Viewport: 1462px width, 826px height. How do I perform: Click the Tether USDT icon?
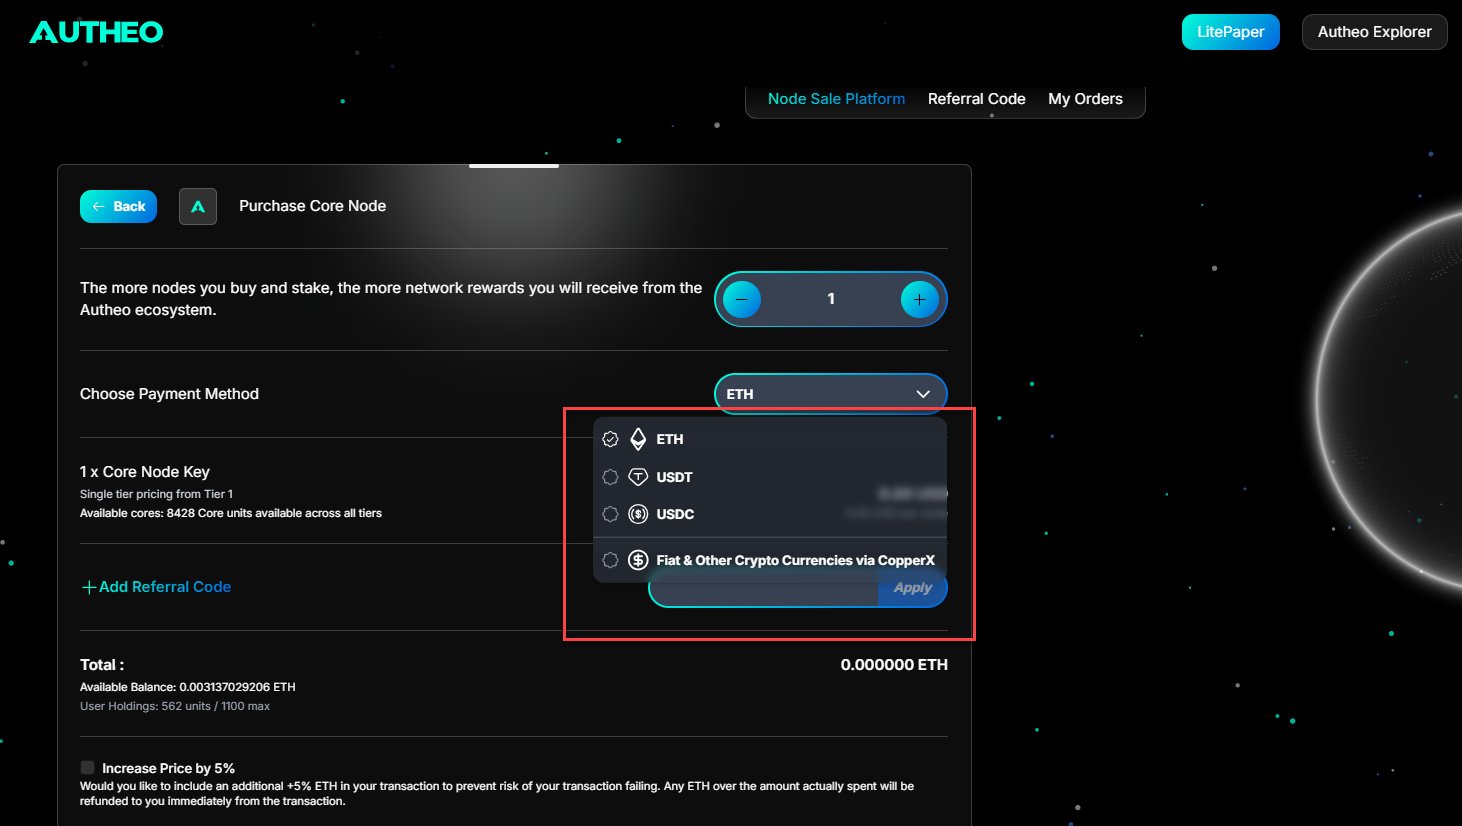(638, 477)
